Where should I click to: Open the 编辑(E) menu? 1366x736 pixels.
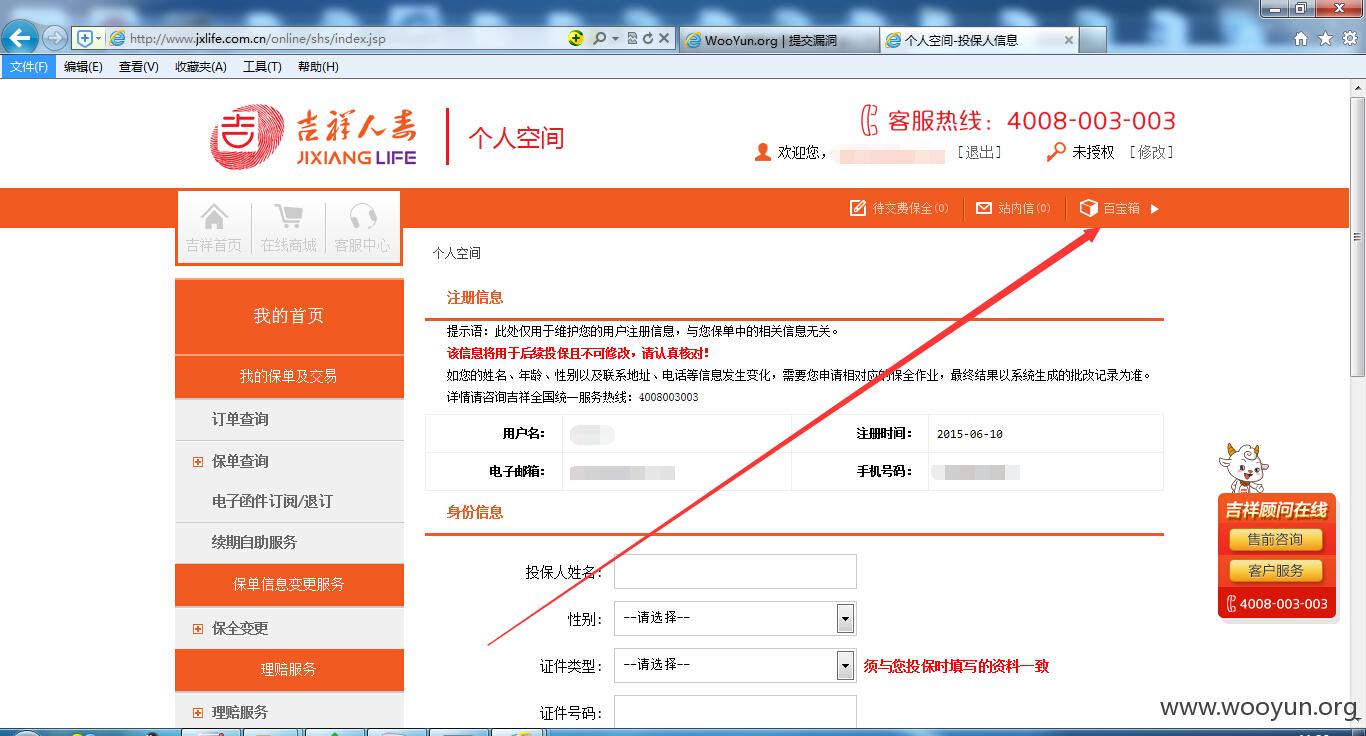83,67
